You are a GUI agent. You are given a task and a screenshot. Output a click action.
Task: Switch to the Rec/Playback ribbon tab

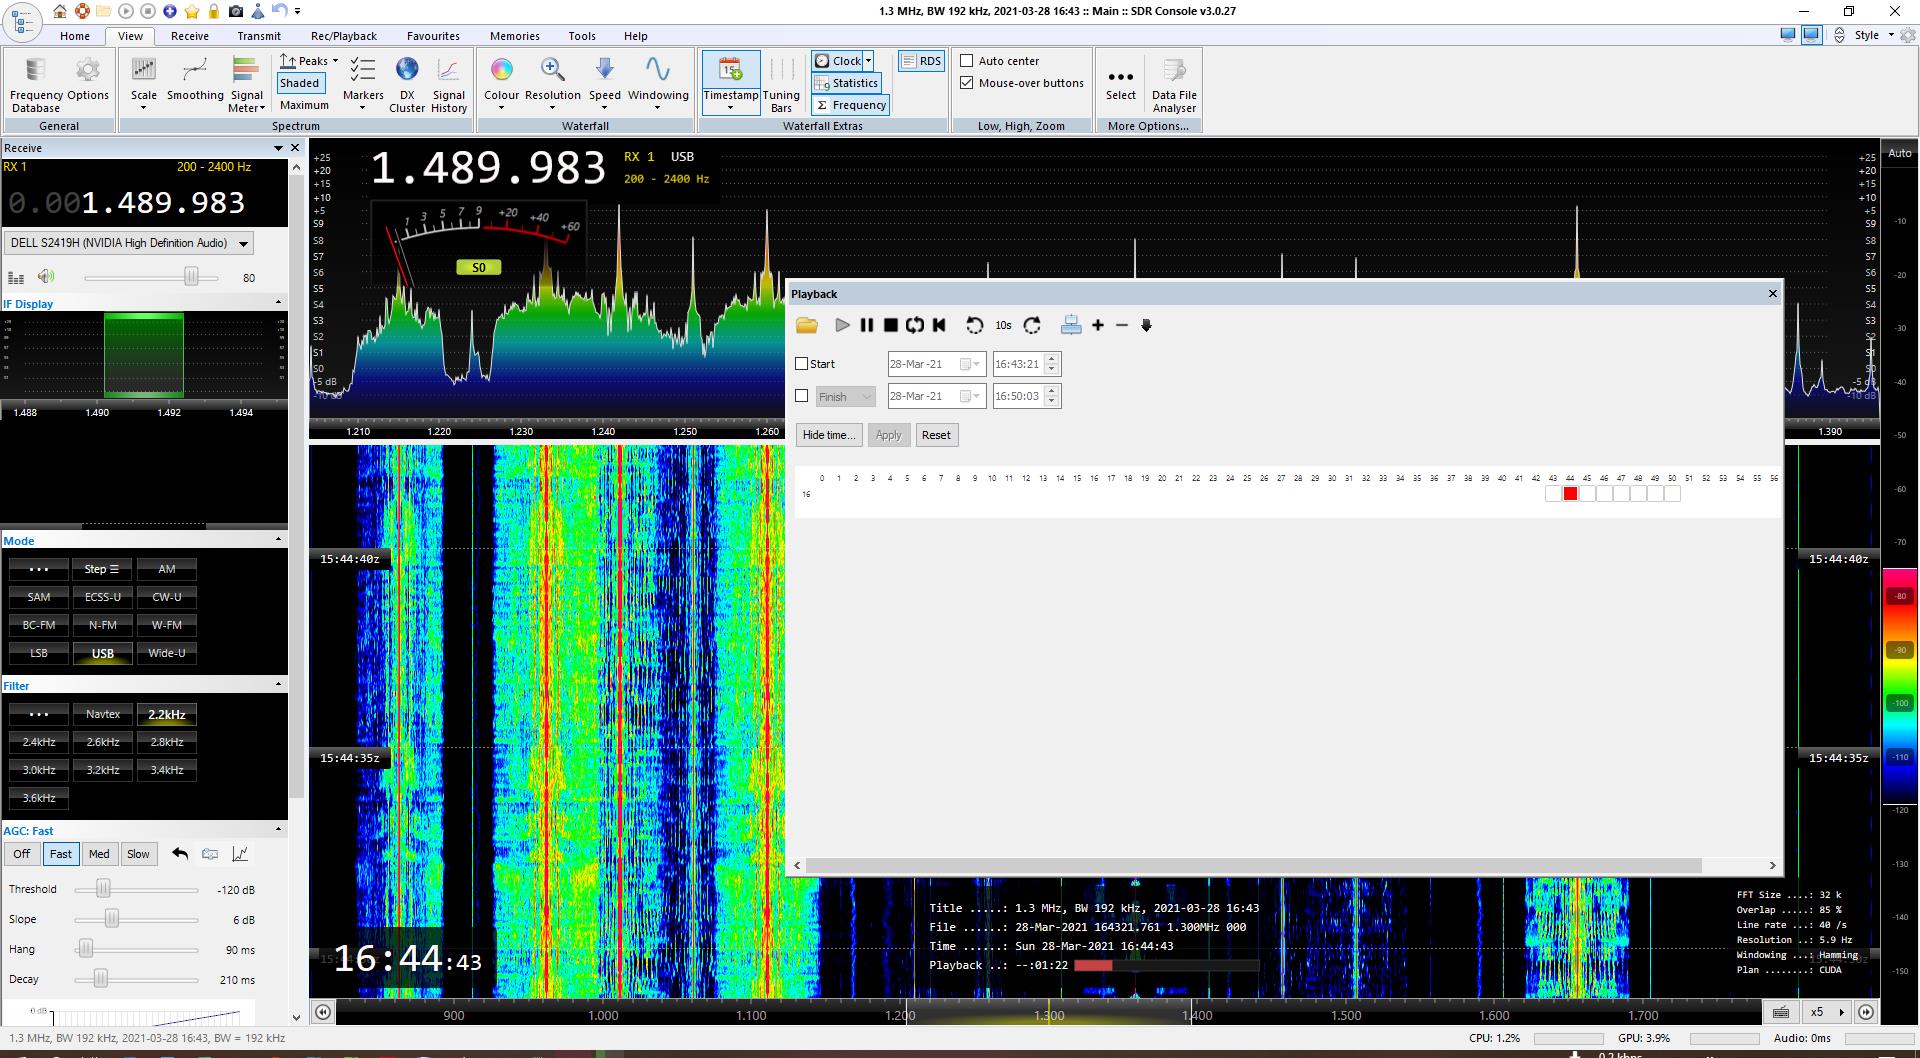click(343, 36)
